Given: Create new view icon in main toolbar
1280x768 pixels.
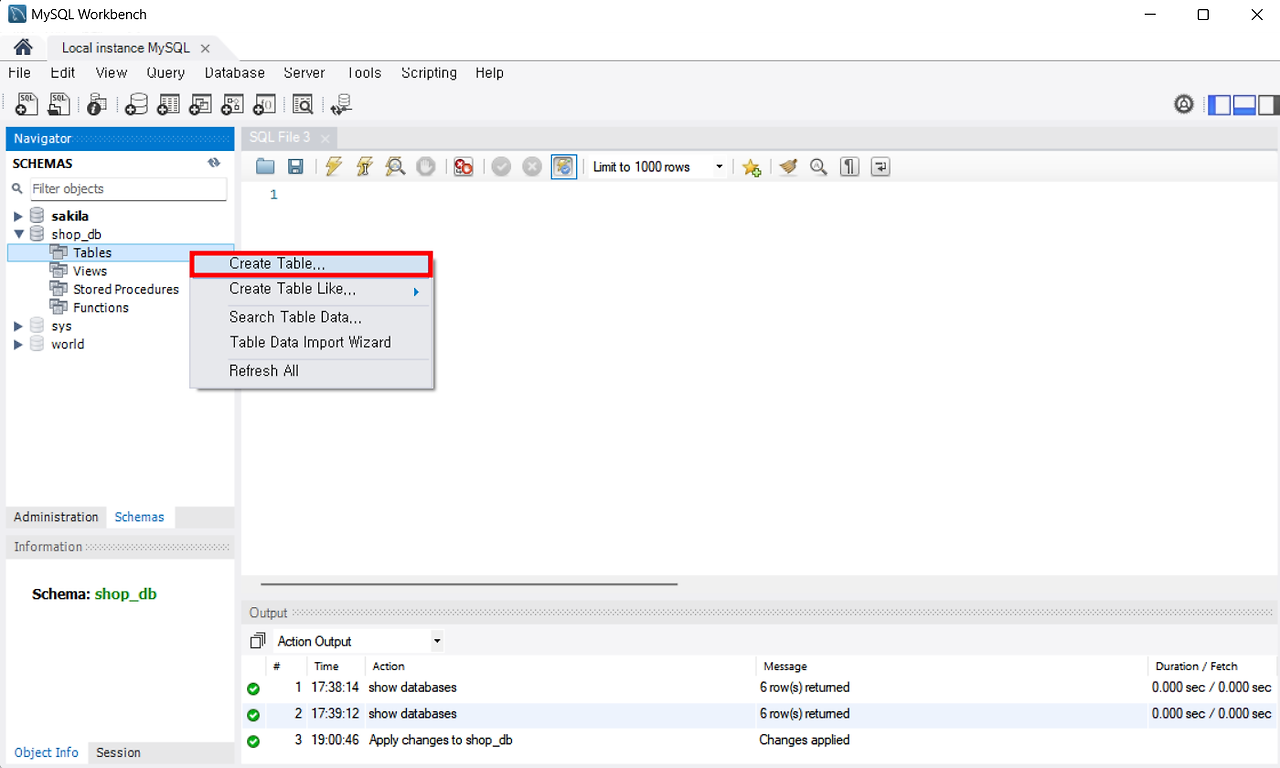Looking at the screenshot, I should [200, 104].
